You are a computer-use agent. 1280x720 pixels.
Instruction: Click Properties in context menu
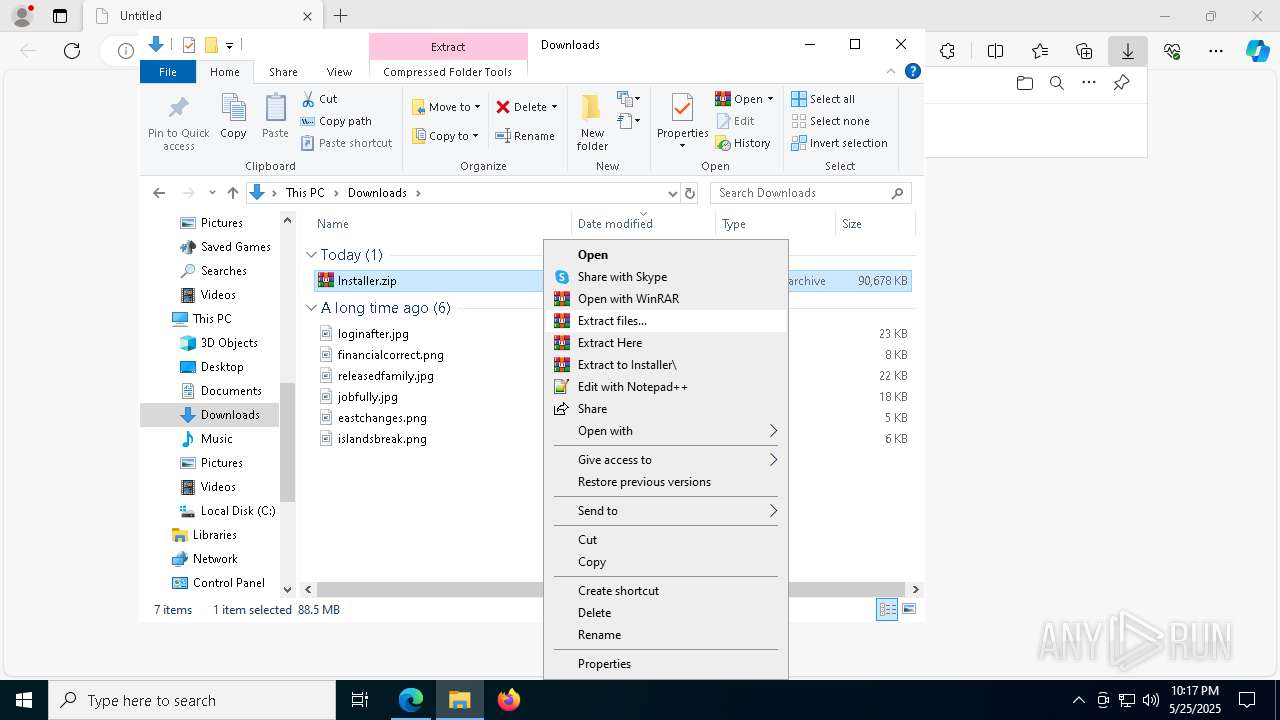pos(666,664)
